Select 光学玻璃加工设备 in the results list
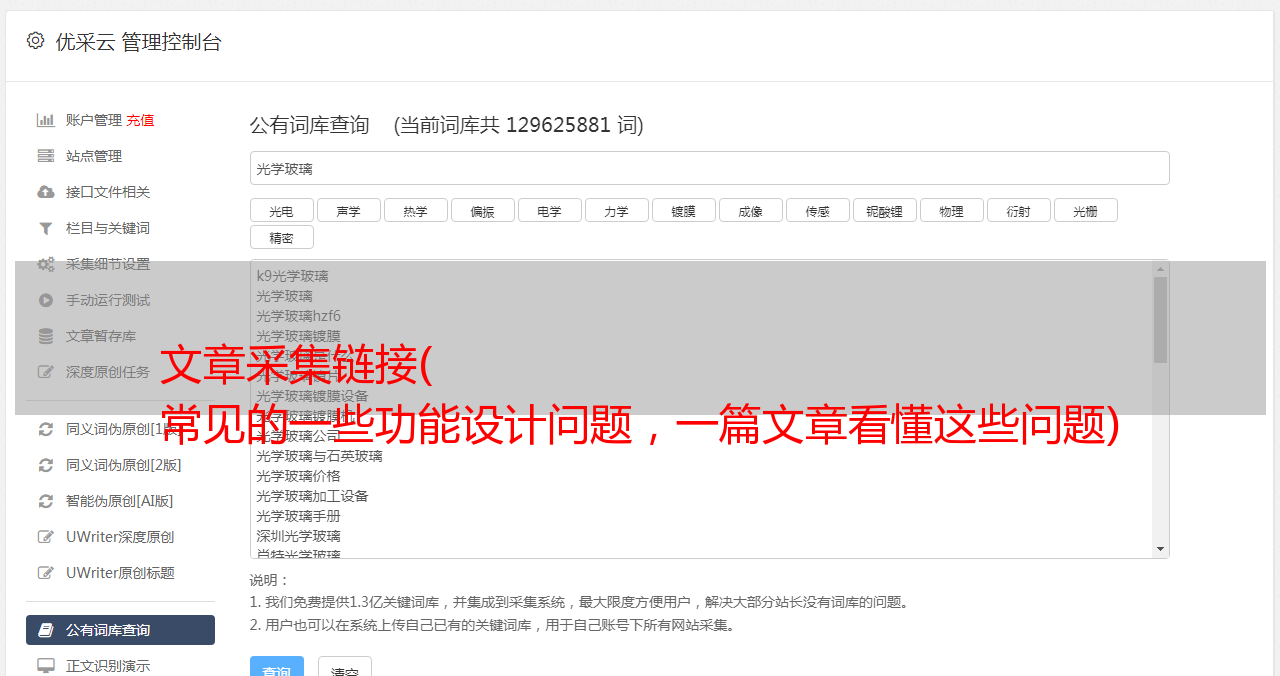Image resolution: width=1280 pixels, height=676 pixels. tap(312, 496)
